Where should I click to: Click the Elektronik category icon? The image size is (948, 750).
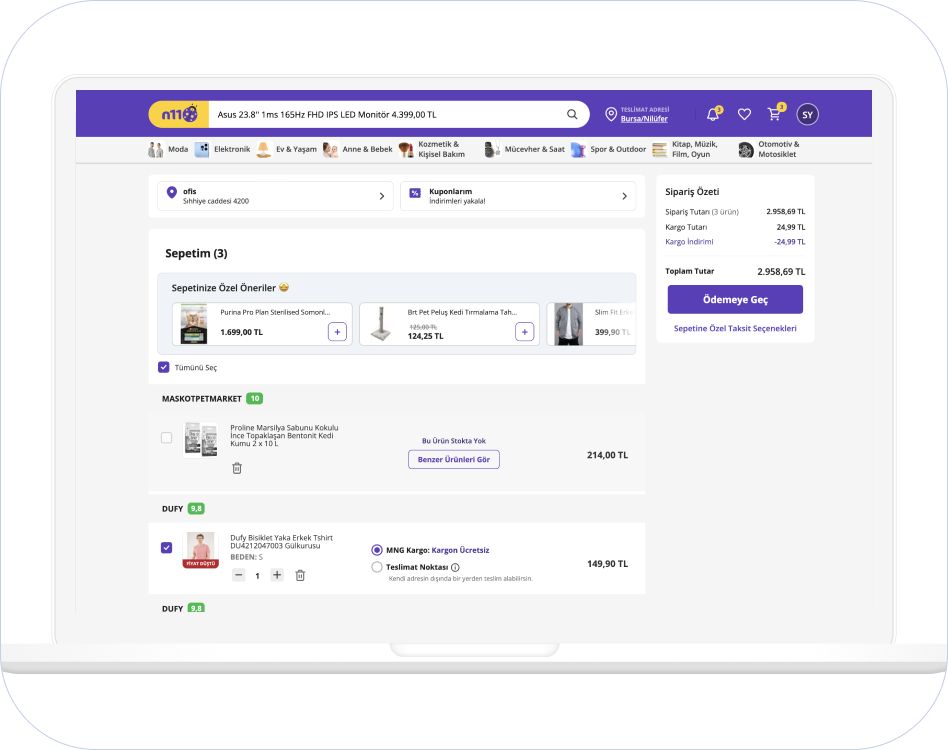pyautogui.click(x=202, y=149)
